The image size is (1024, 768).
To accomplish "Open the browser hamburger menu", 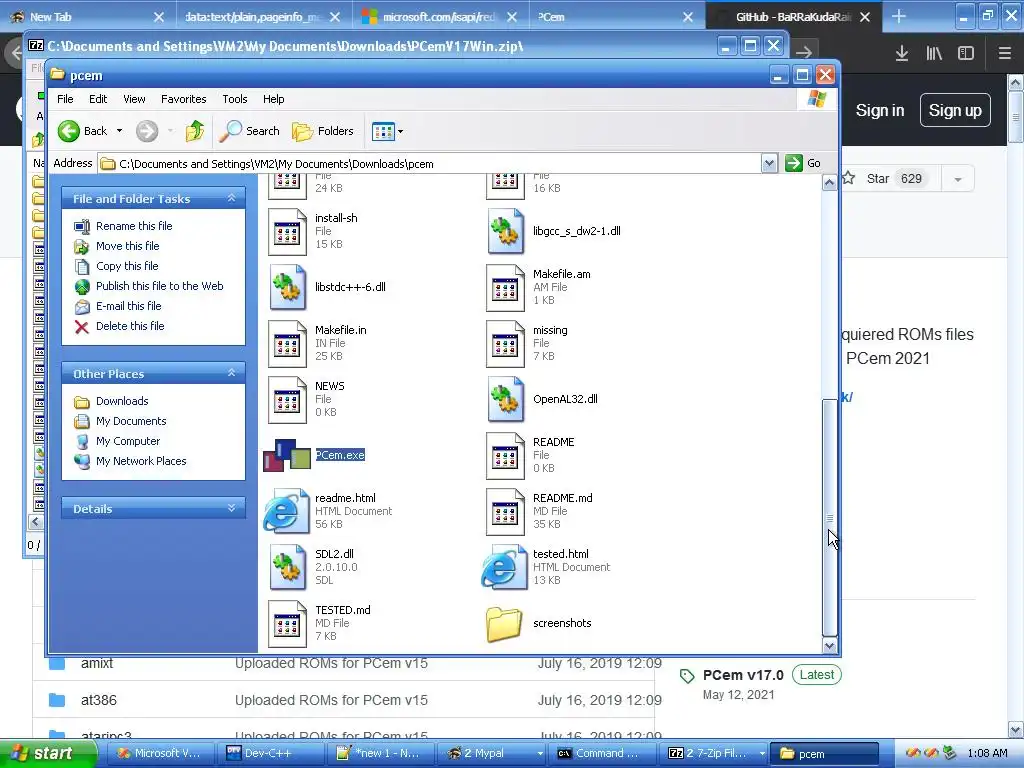I will [x=1004, y=54].
